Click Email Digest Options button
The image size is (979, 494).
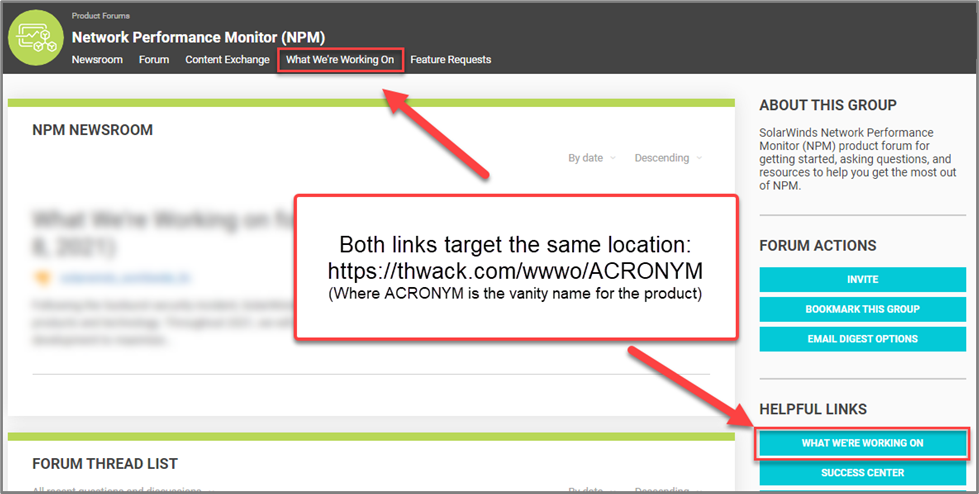[x=862, y=339]
